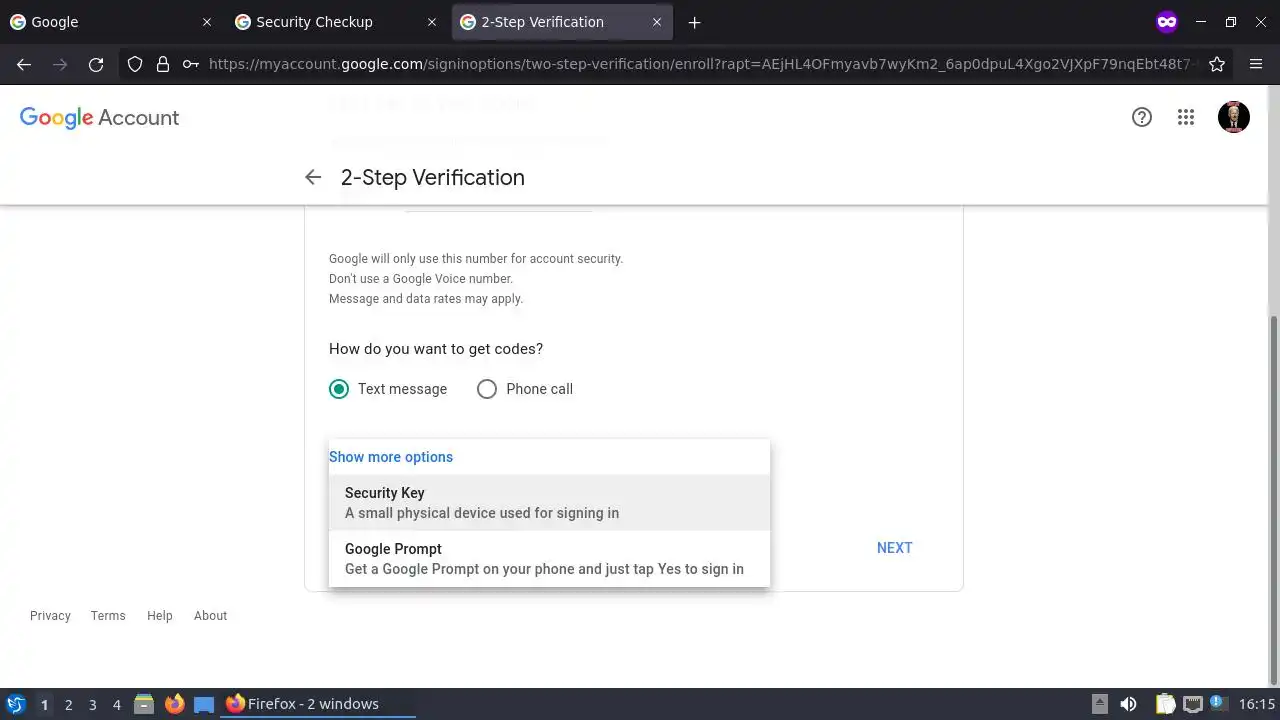
Task: Close the Security Checkup tab
Action: pos(432,22)
